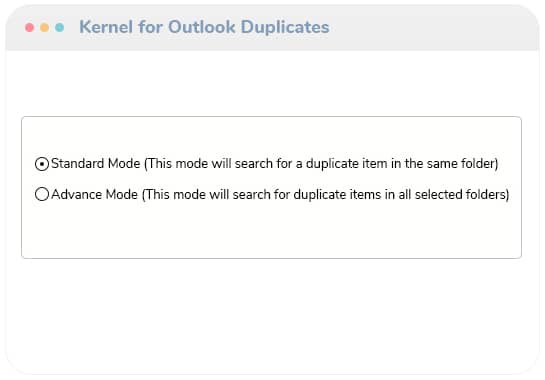Click the yellow window control dot
The width and height of the screenshot is (545, 380).
(44, 27)
